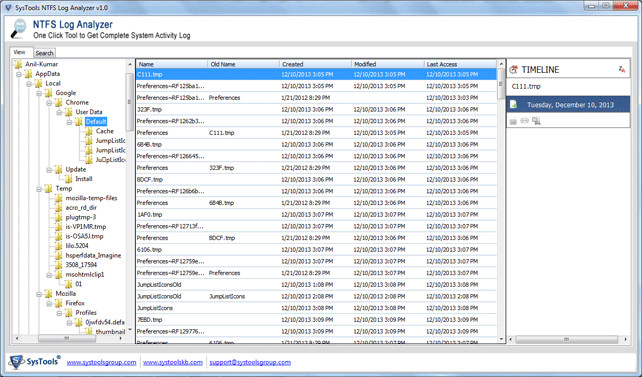642x377 pixels.
Task: Select the 323F.tmp file row
Action: click(x=316, y=109)
